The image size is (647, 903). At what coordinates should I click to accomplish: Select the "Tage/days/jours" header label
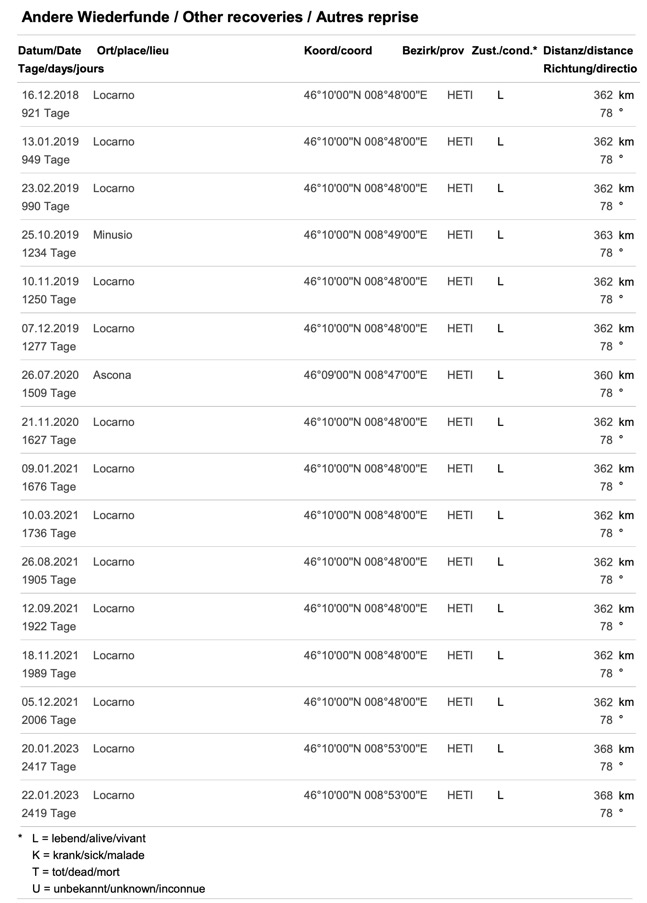coord(61,69)
